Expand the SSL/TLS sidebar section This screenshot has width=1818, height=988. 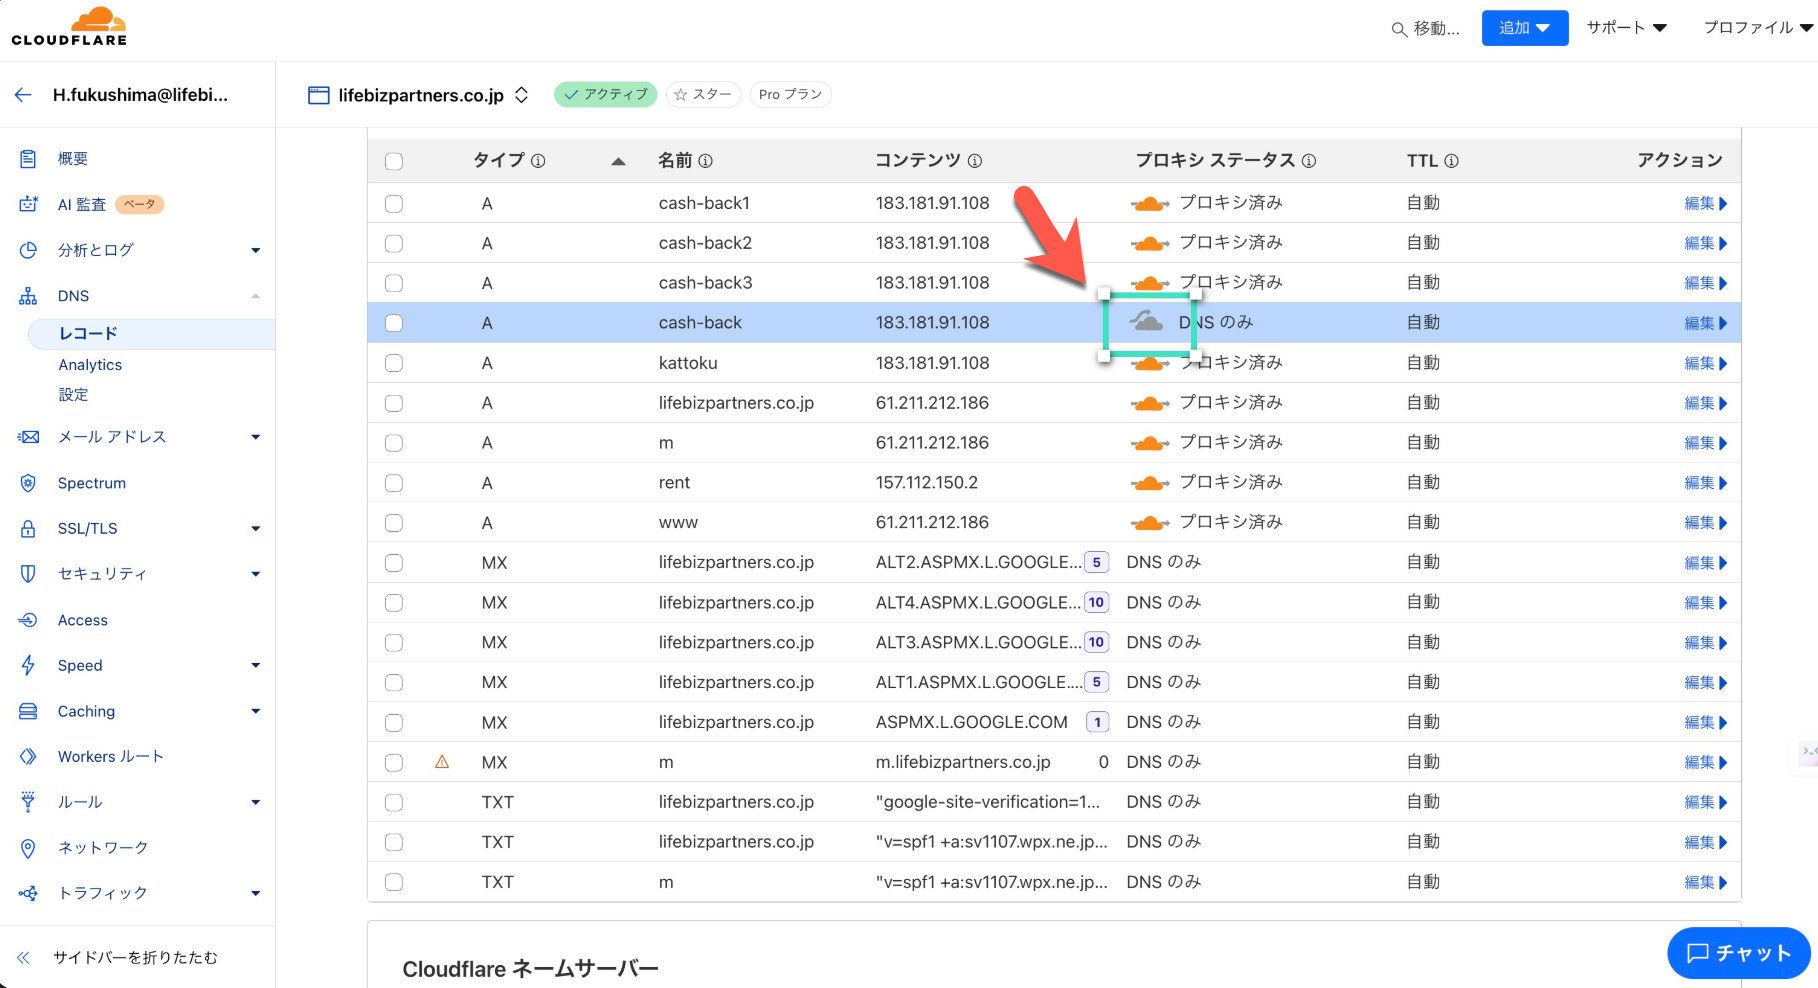coord(256,528)
